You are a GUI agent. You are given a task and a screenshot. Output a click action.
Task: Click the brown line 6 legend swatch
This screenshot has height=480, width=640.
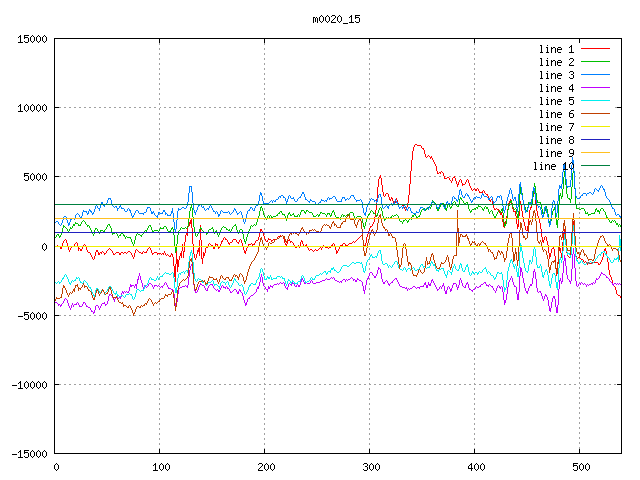pyautogui.click(x=595, y=114)
